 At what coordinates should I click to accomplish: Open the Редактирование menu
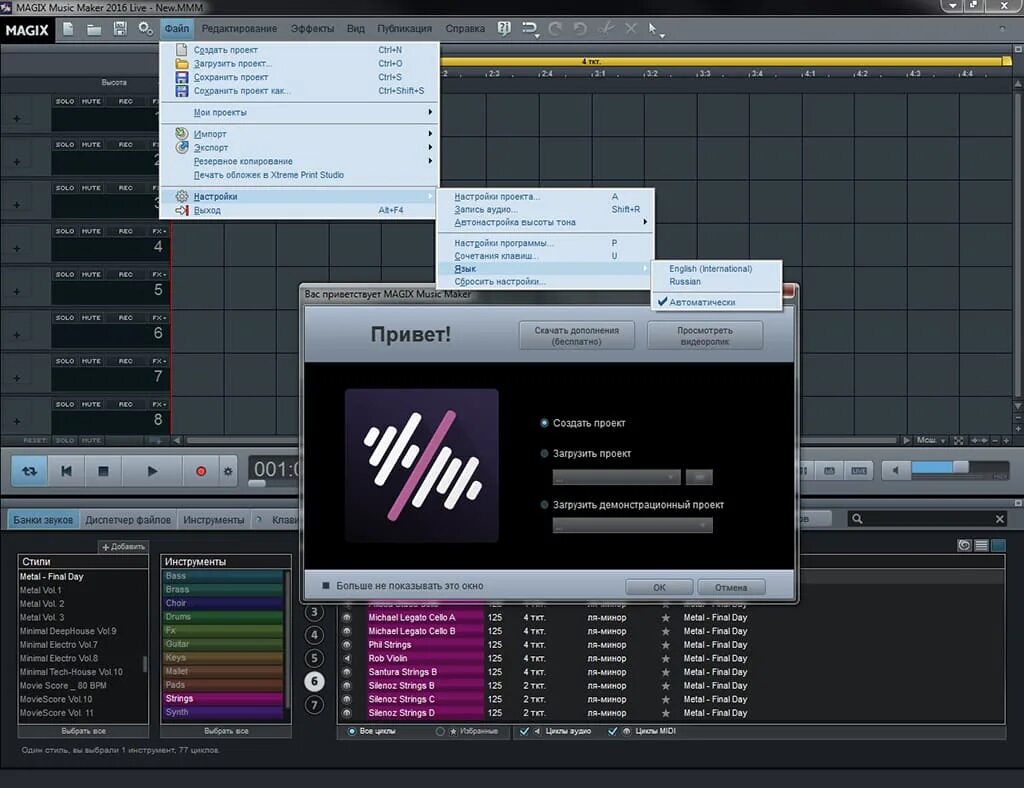pyautogui.click(x=239, y=29)
